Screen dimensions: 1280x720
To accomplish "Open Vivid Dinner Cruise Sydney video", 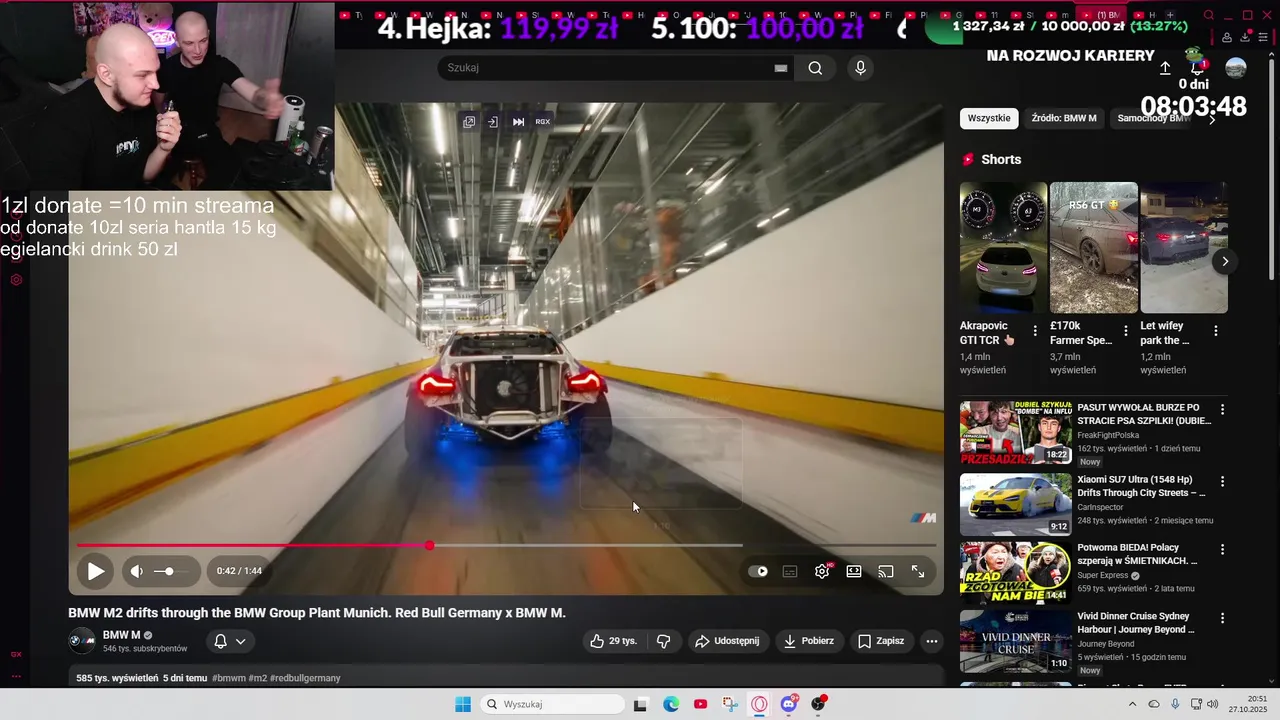I will [x=1015, y=641].
